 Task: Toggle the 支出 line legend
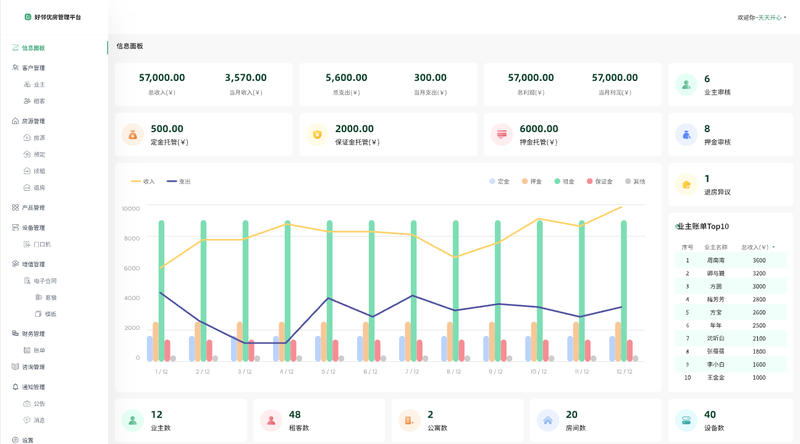click(x=179, y=181)
